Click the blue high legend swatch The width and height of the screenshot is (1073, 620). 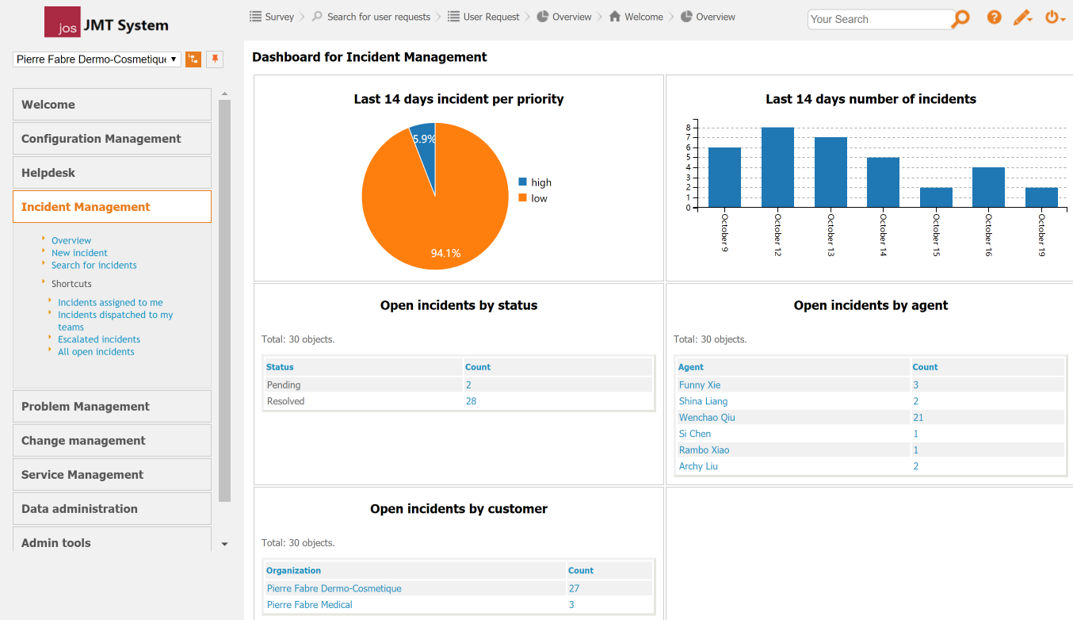click(523, 182)
